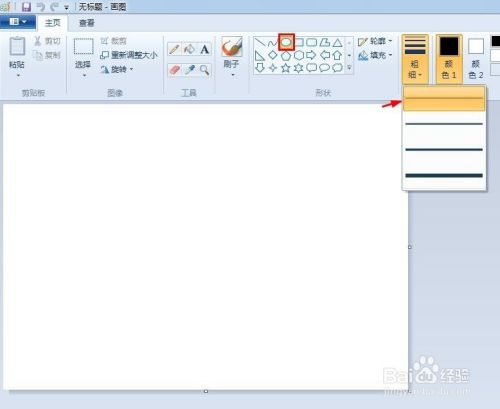500x409 pixels.
Task: Choose the Rectangle shape
Action: click(299, 42)
